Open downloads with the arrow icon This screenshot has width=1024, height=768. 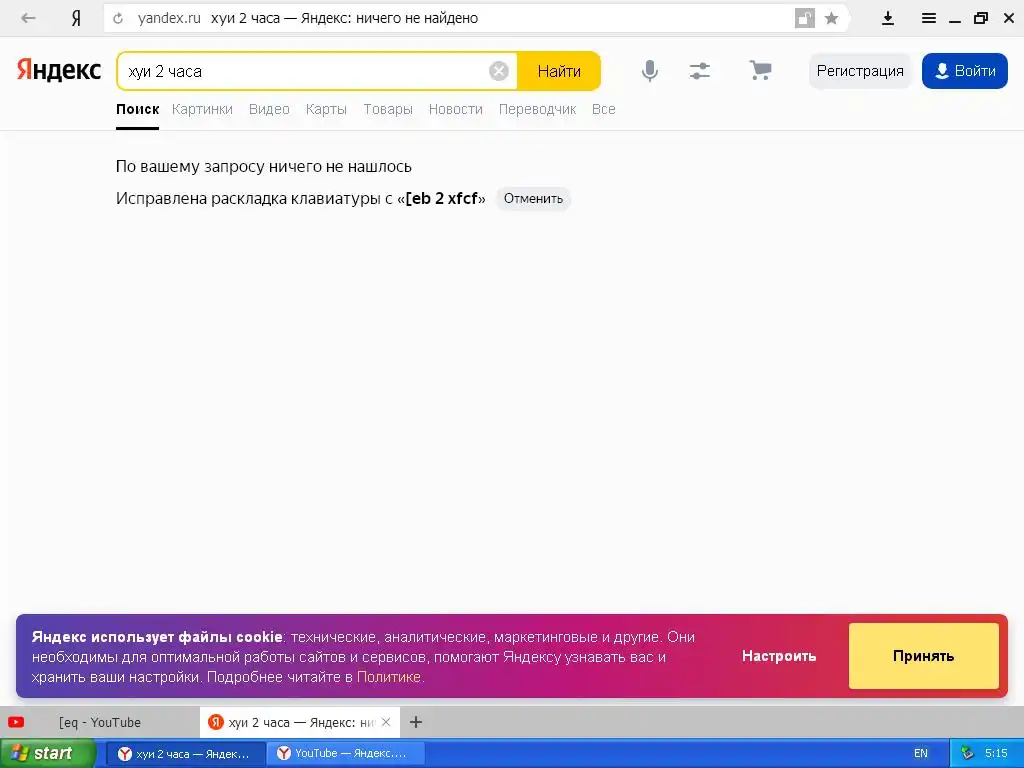coord(888,18)
